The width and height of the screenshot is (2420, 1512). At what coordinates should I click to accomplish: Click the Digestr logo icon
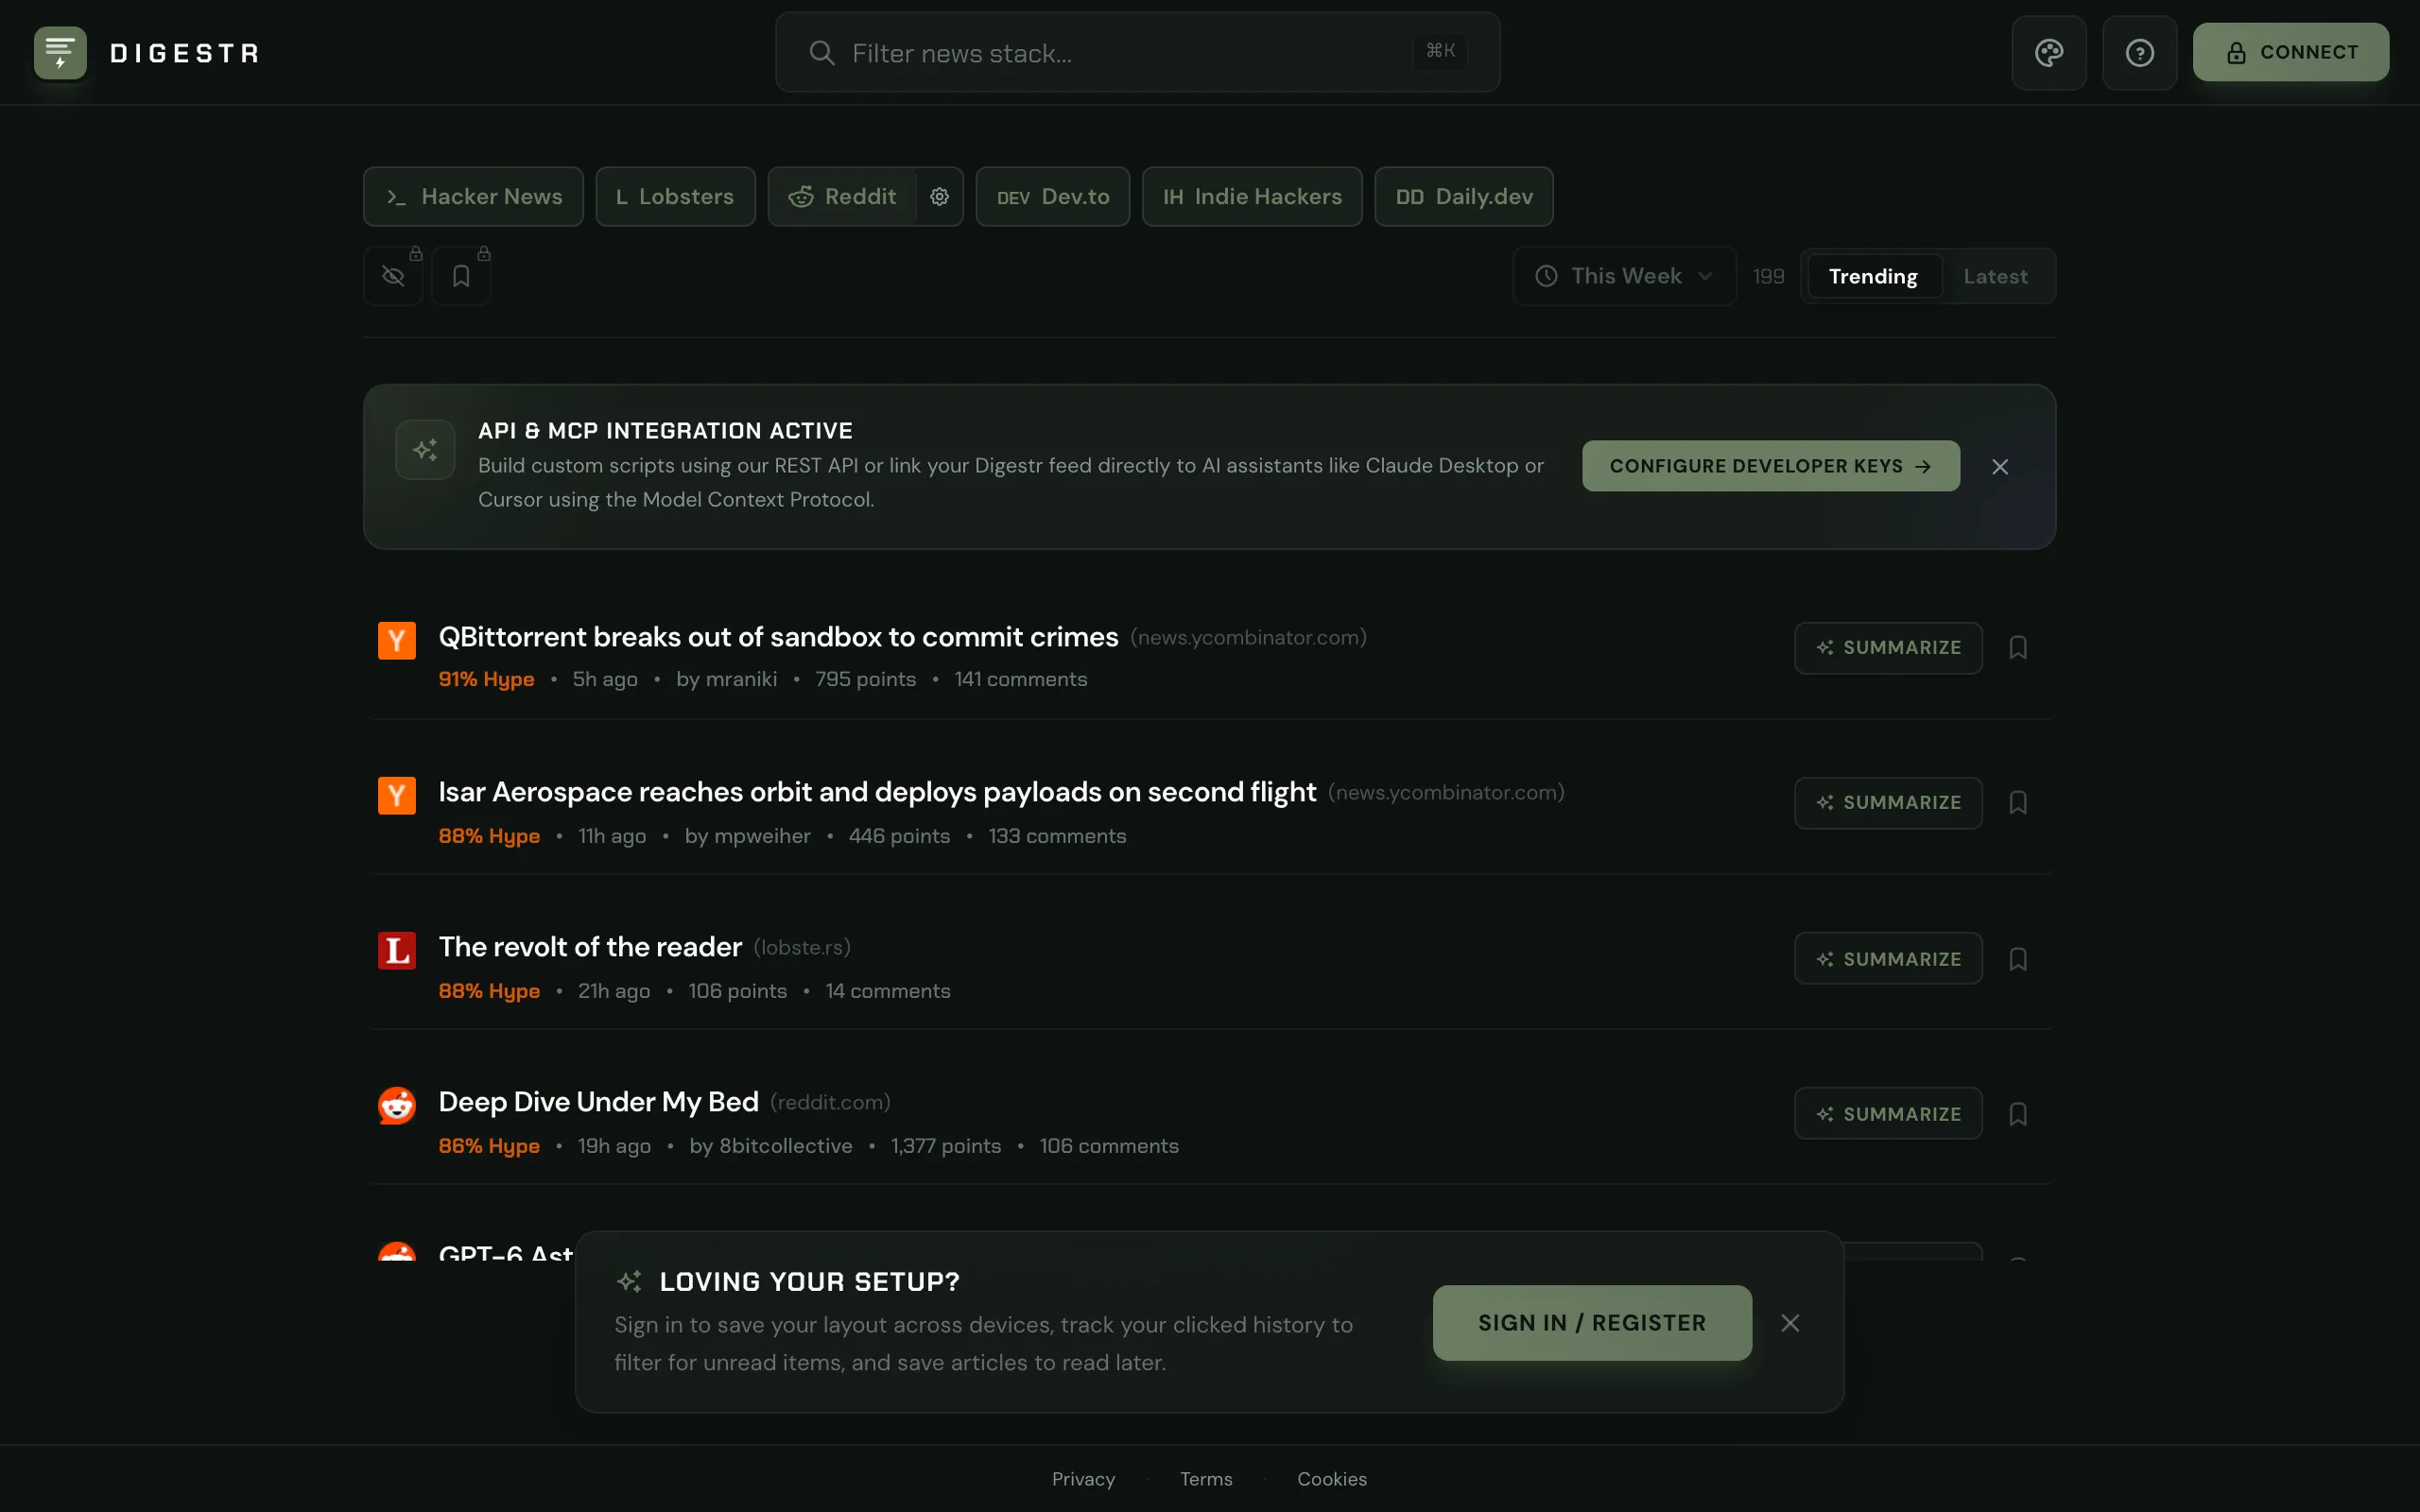point(60,53)
